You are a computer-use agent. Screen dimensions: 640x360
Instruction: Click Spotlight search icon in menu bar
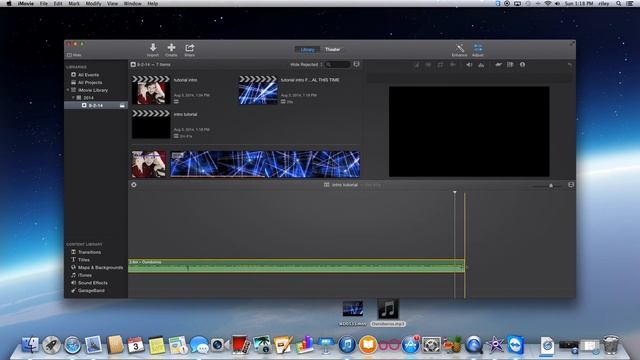coord(619,3)
